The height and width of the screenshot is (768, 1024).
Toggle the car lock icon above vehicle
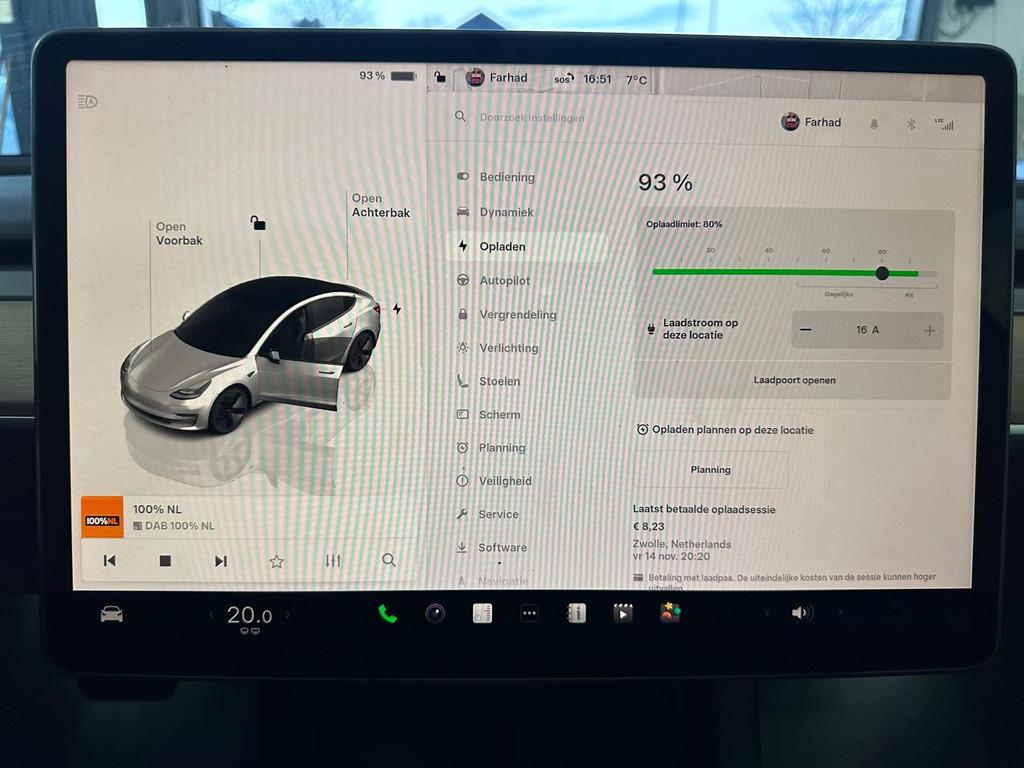(x=258, y=223)
